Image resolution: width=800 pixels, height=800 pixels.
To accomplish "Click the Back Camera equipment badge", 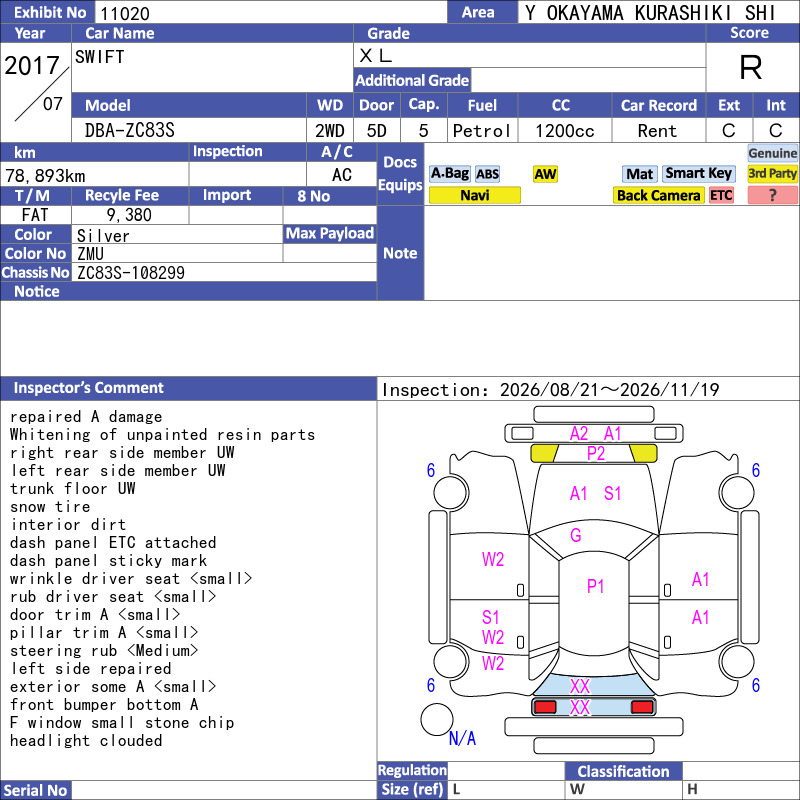I will [658, 195].
